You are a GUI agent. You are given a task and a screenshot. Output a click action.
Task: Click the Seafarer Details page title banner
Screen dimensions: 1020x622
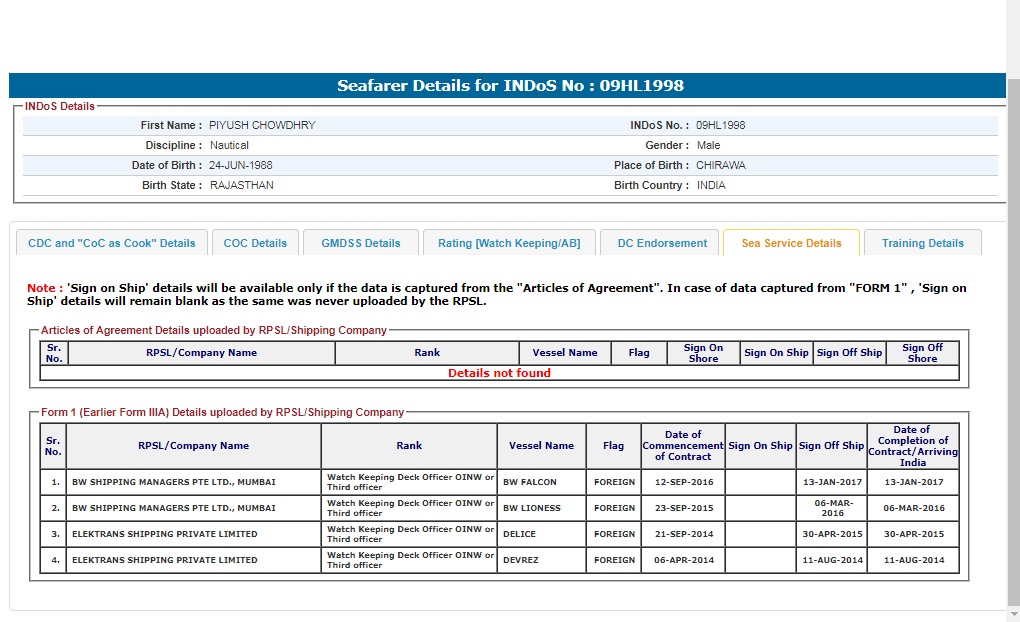pos(510,86)
